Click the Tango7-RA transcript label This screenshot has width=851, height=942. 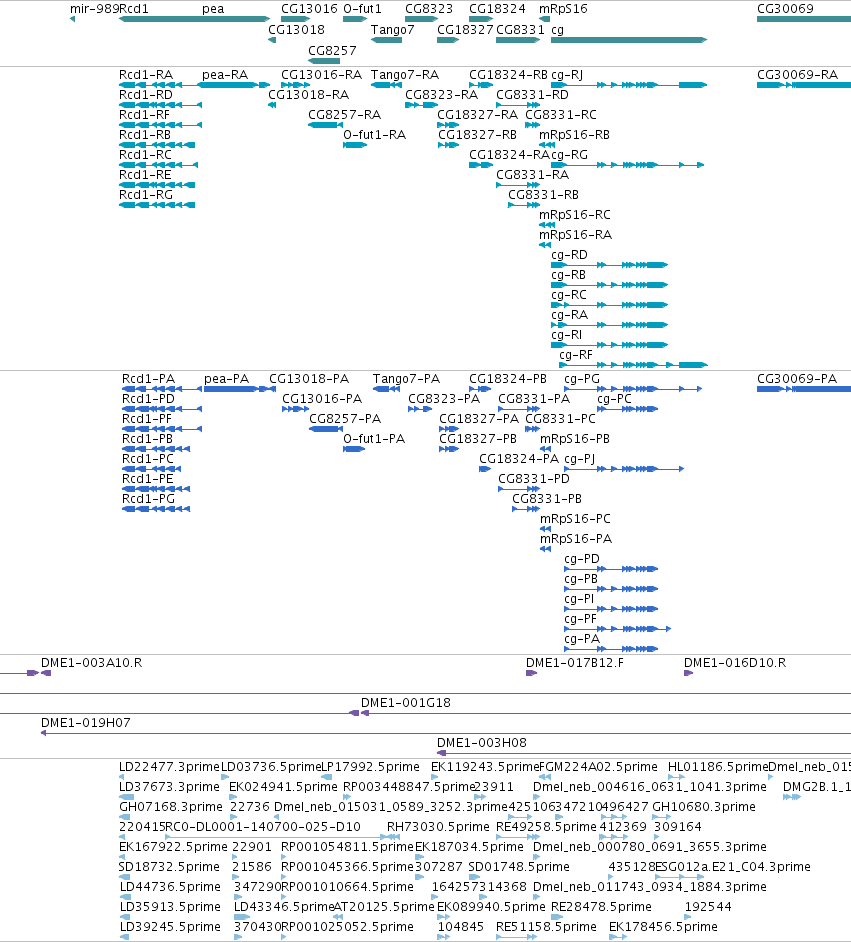[405, 74]
